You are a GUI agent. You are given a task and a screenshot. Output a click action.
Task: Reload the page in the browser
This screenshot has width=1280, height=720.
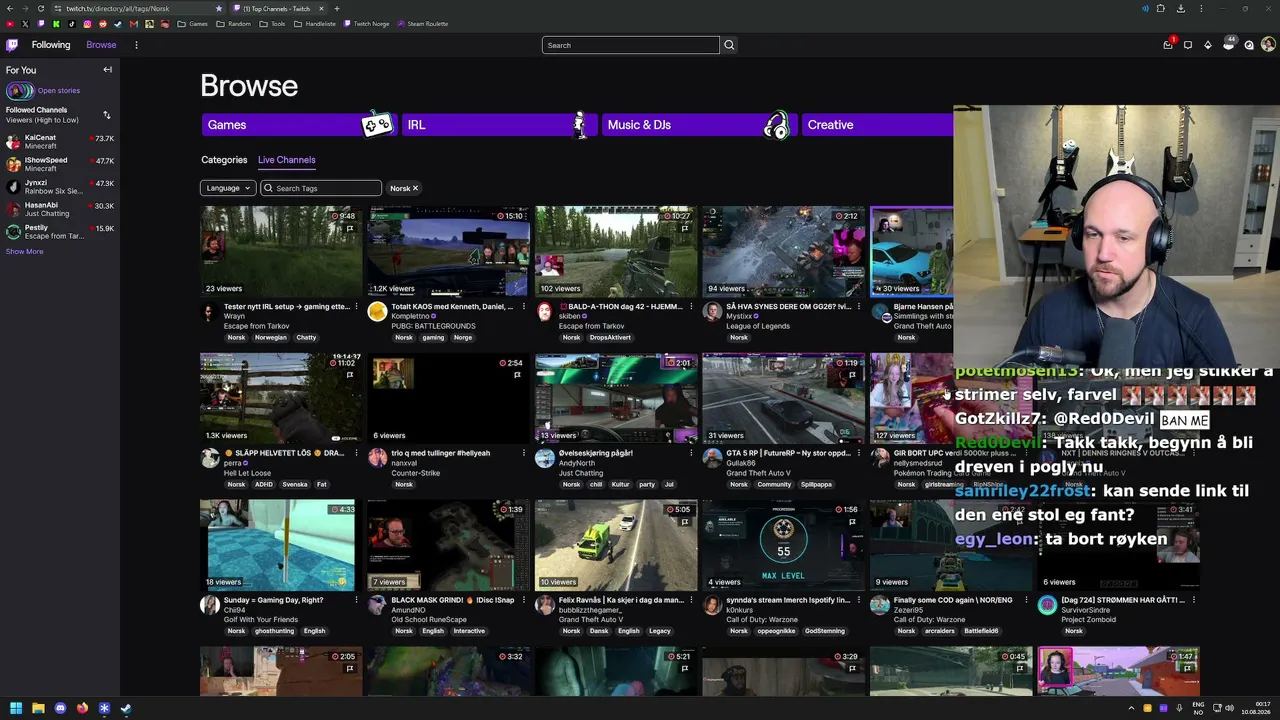coord(41,8)
